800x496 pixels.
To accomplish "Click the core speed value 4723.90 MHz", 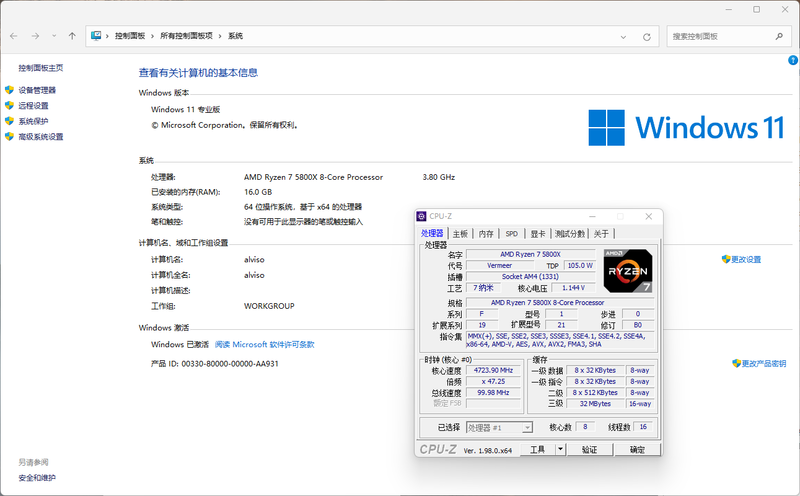I will [x=493, y=370].
